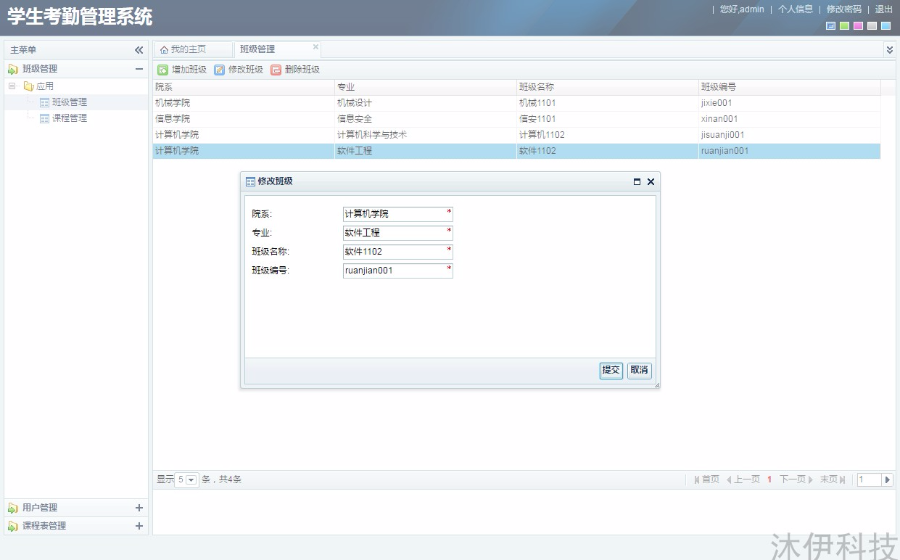Click the 修改班级 edit icon
Image resolution: width=900 pixels, height=560 pixels.
click(x=219, y=69)
